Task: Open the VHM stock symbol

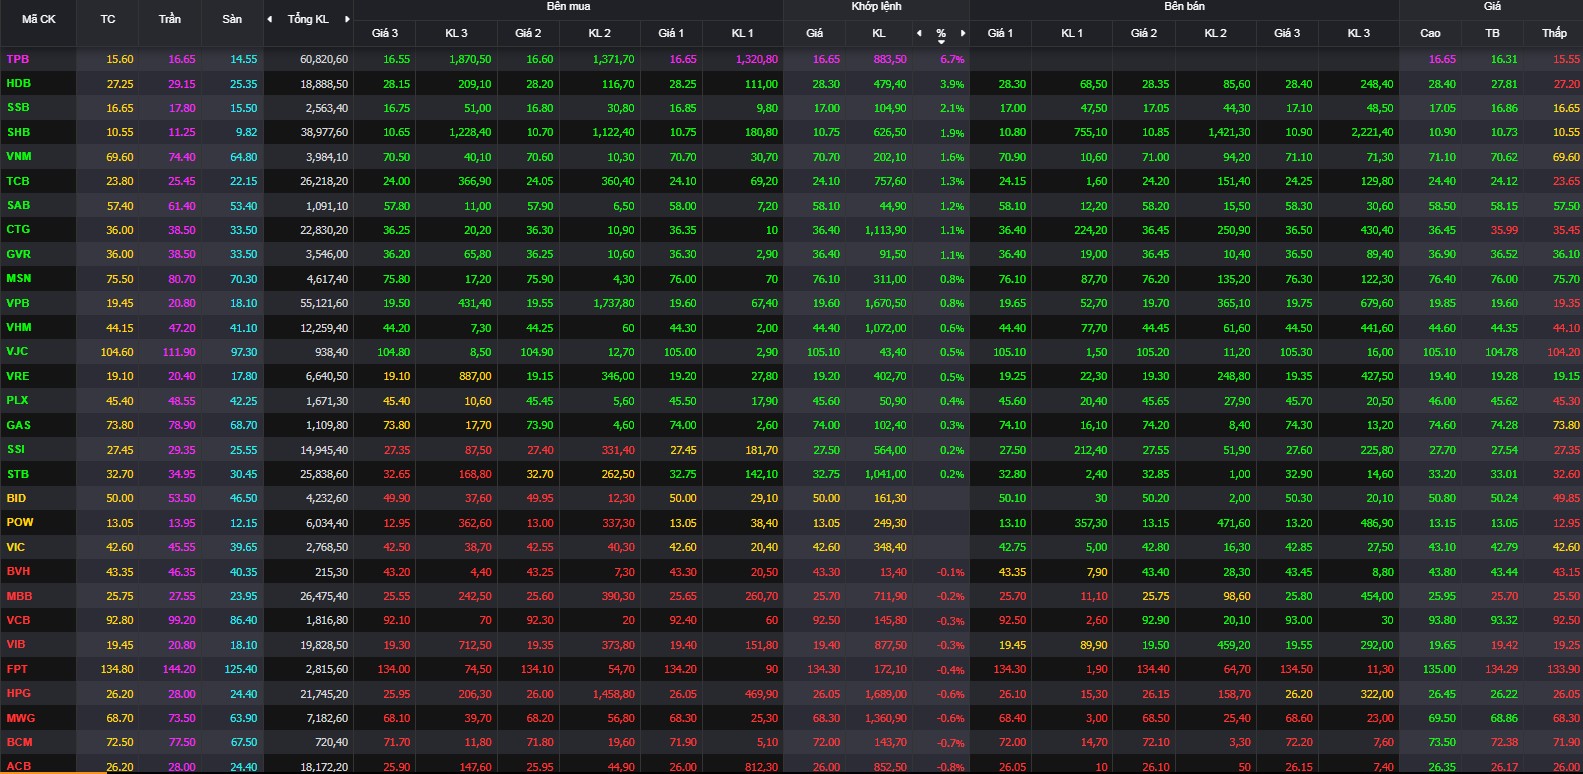Action: pos(19,327)
